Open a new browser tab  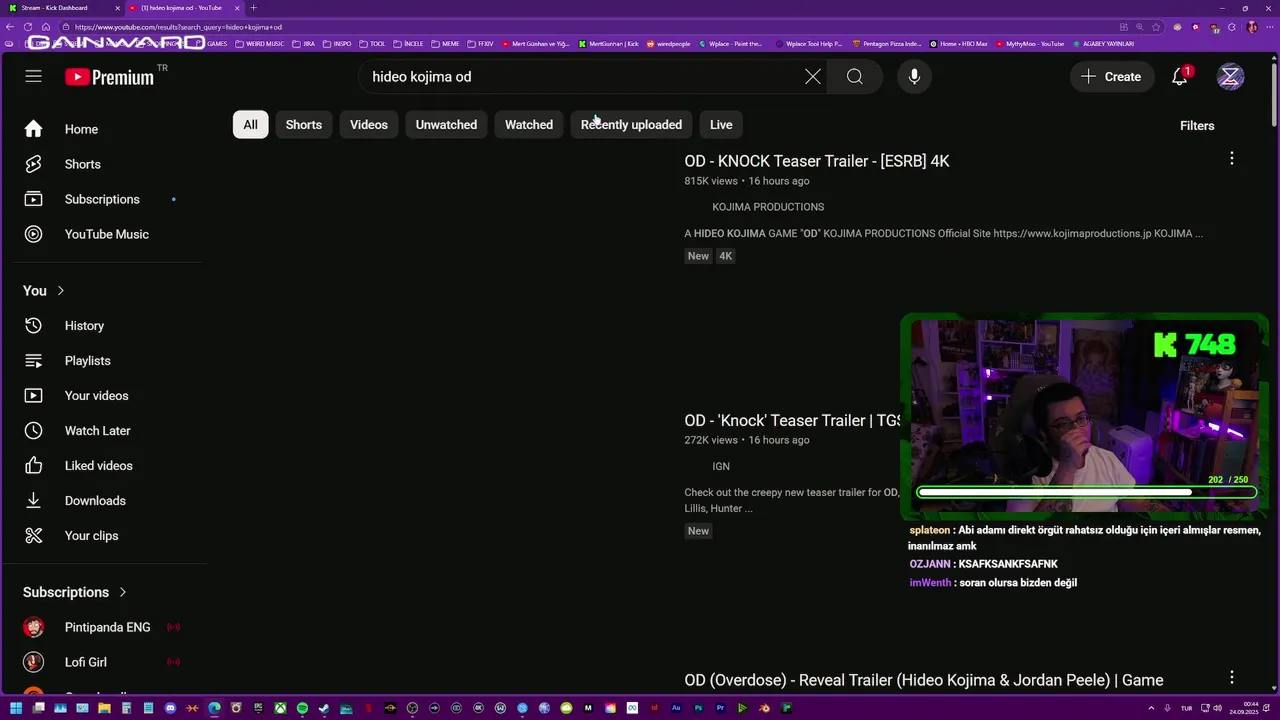[x=254, y=8]
